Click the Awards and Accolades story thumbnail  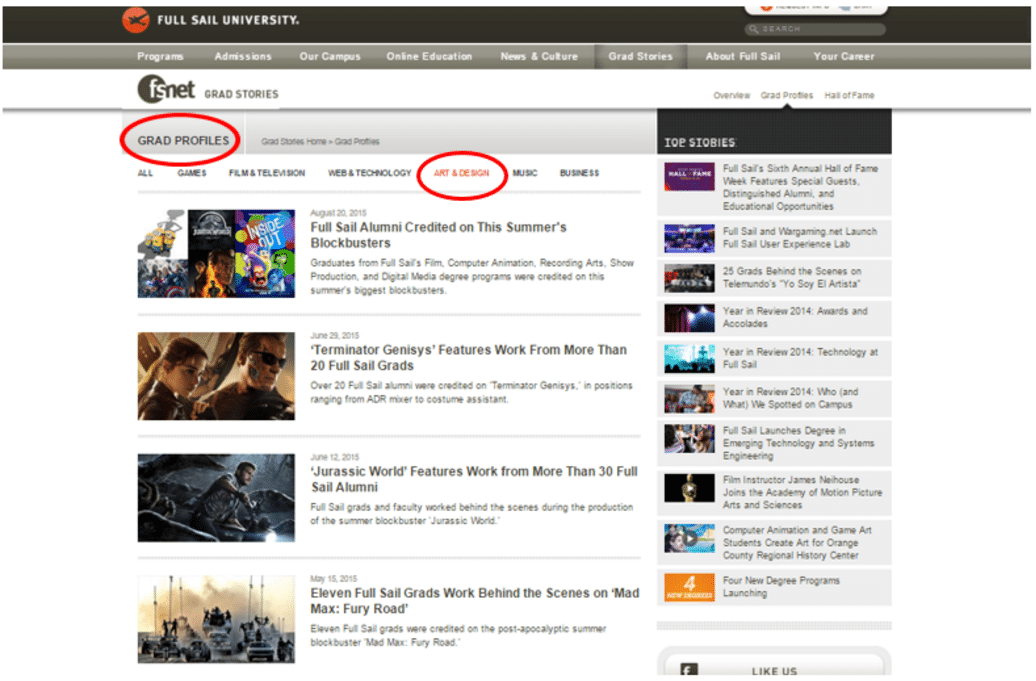(x=689, y=318)
